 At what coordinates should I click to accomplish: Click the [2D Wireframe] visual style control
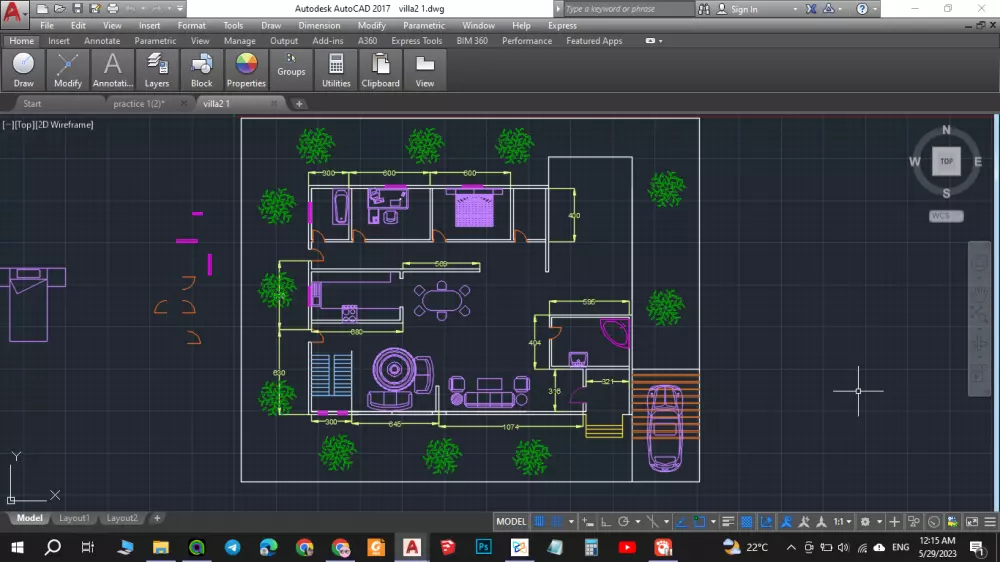(x=64, y=124)
